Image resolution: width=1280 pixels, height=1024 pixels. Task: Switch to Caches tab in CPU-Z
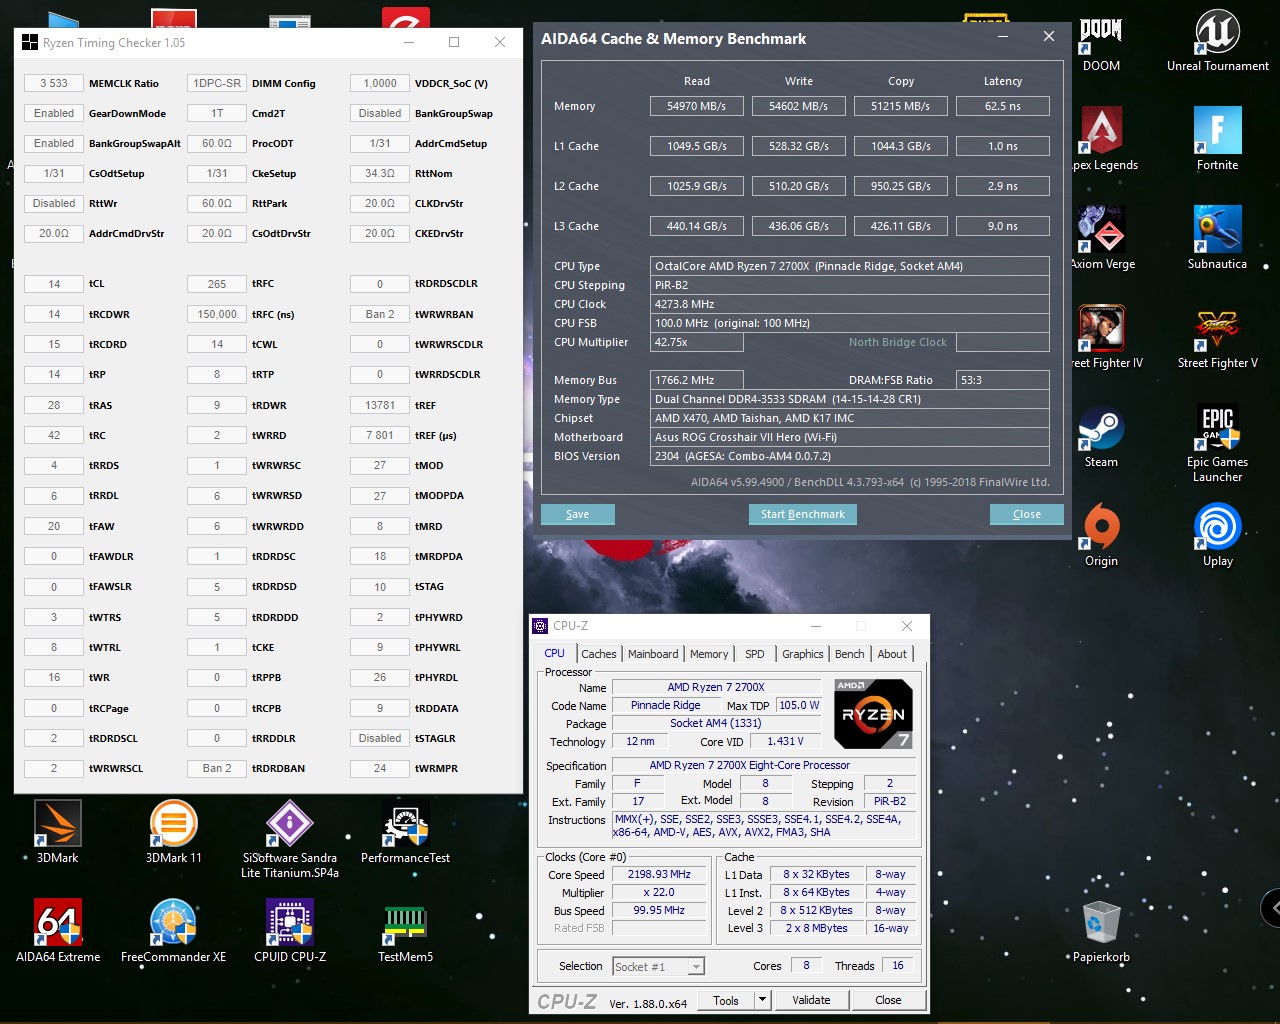pyautogui.click(x=599, y=654)
